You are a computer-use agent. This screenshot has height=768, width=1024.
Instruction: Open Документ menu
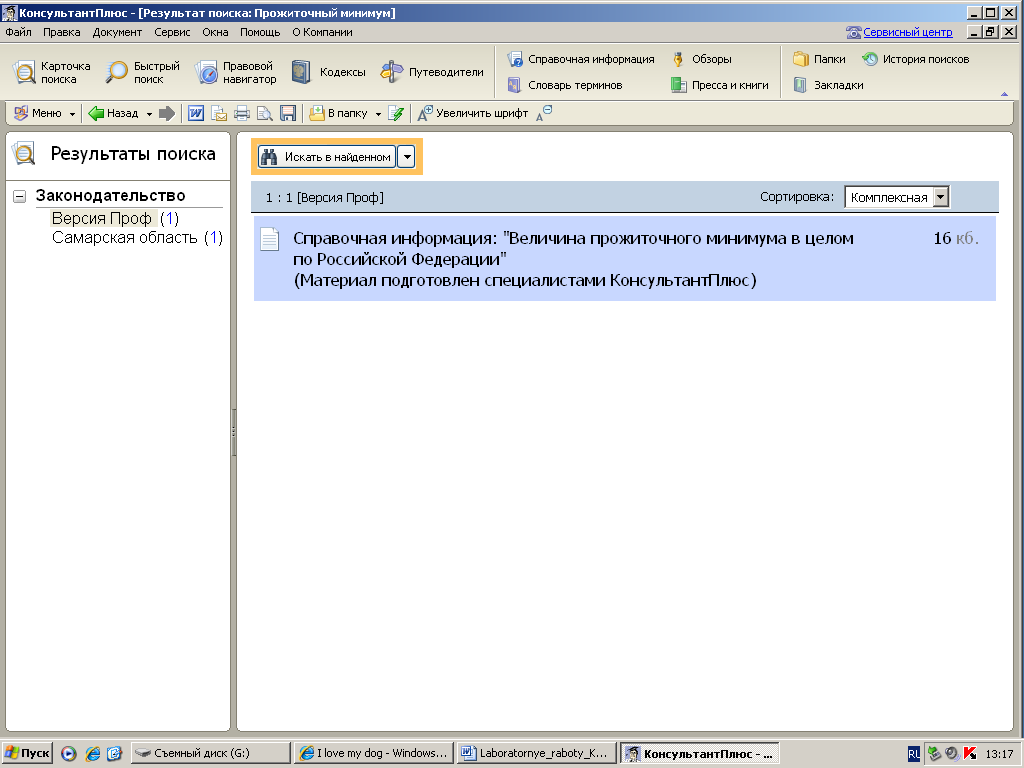[117, 32]
